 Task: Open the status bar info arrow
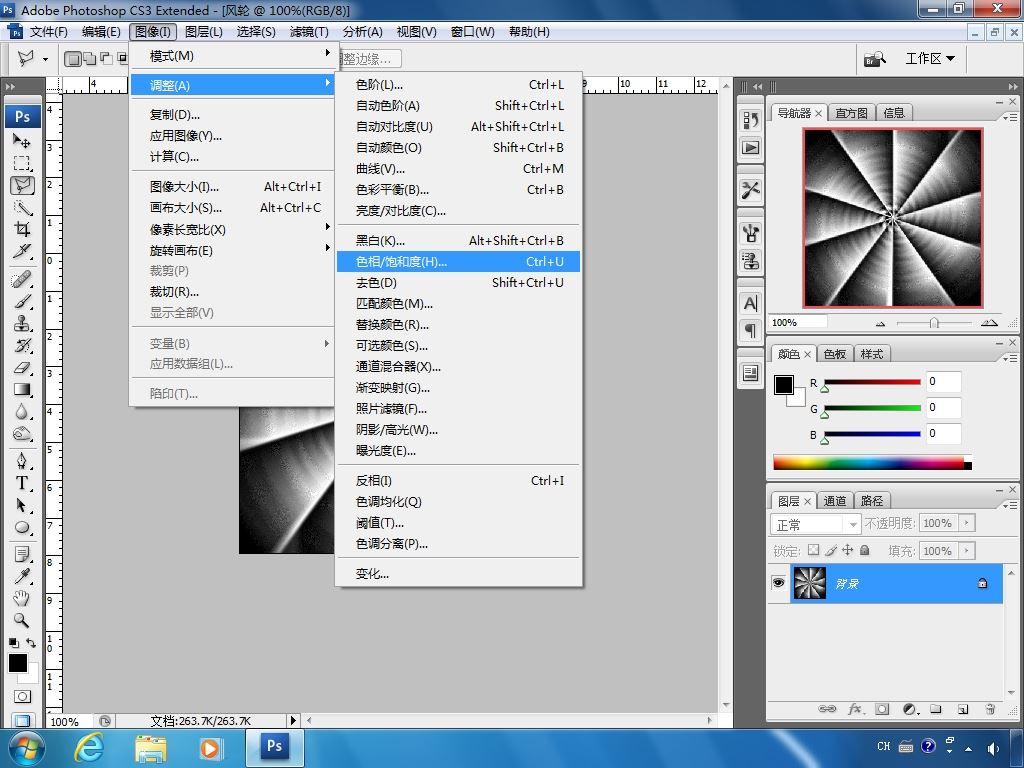(293, 720)
